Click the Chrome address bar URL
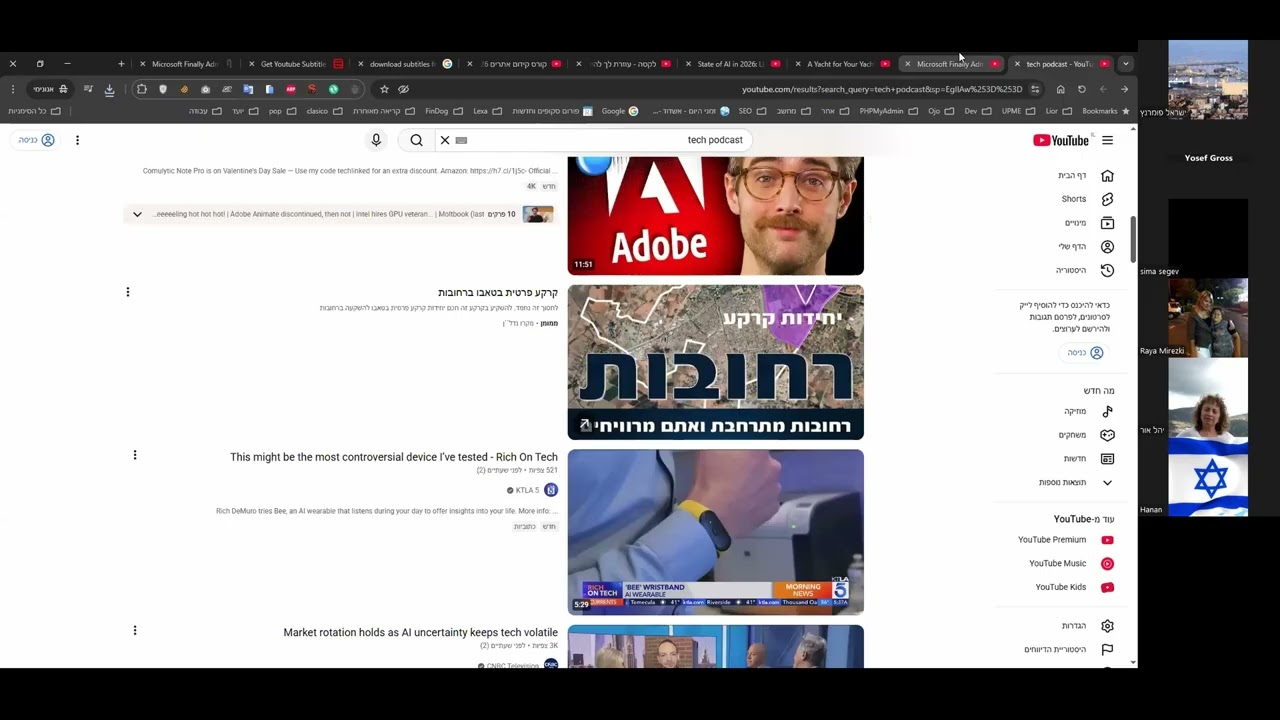The width and height of the screenshot is (1280, 720). (x=882, y=89)
